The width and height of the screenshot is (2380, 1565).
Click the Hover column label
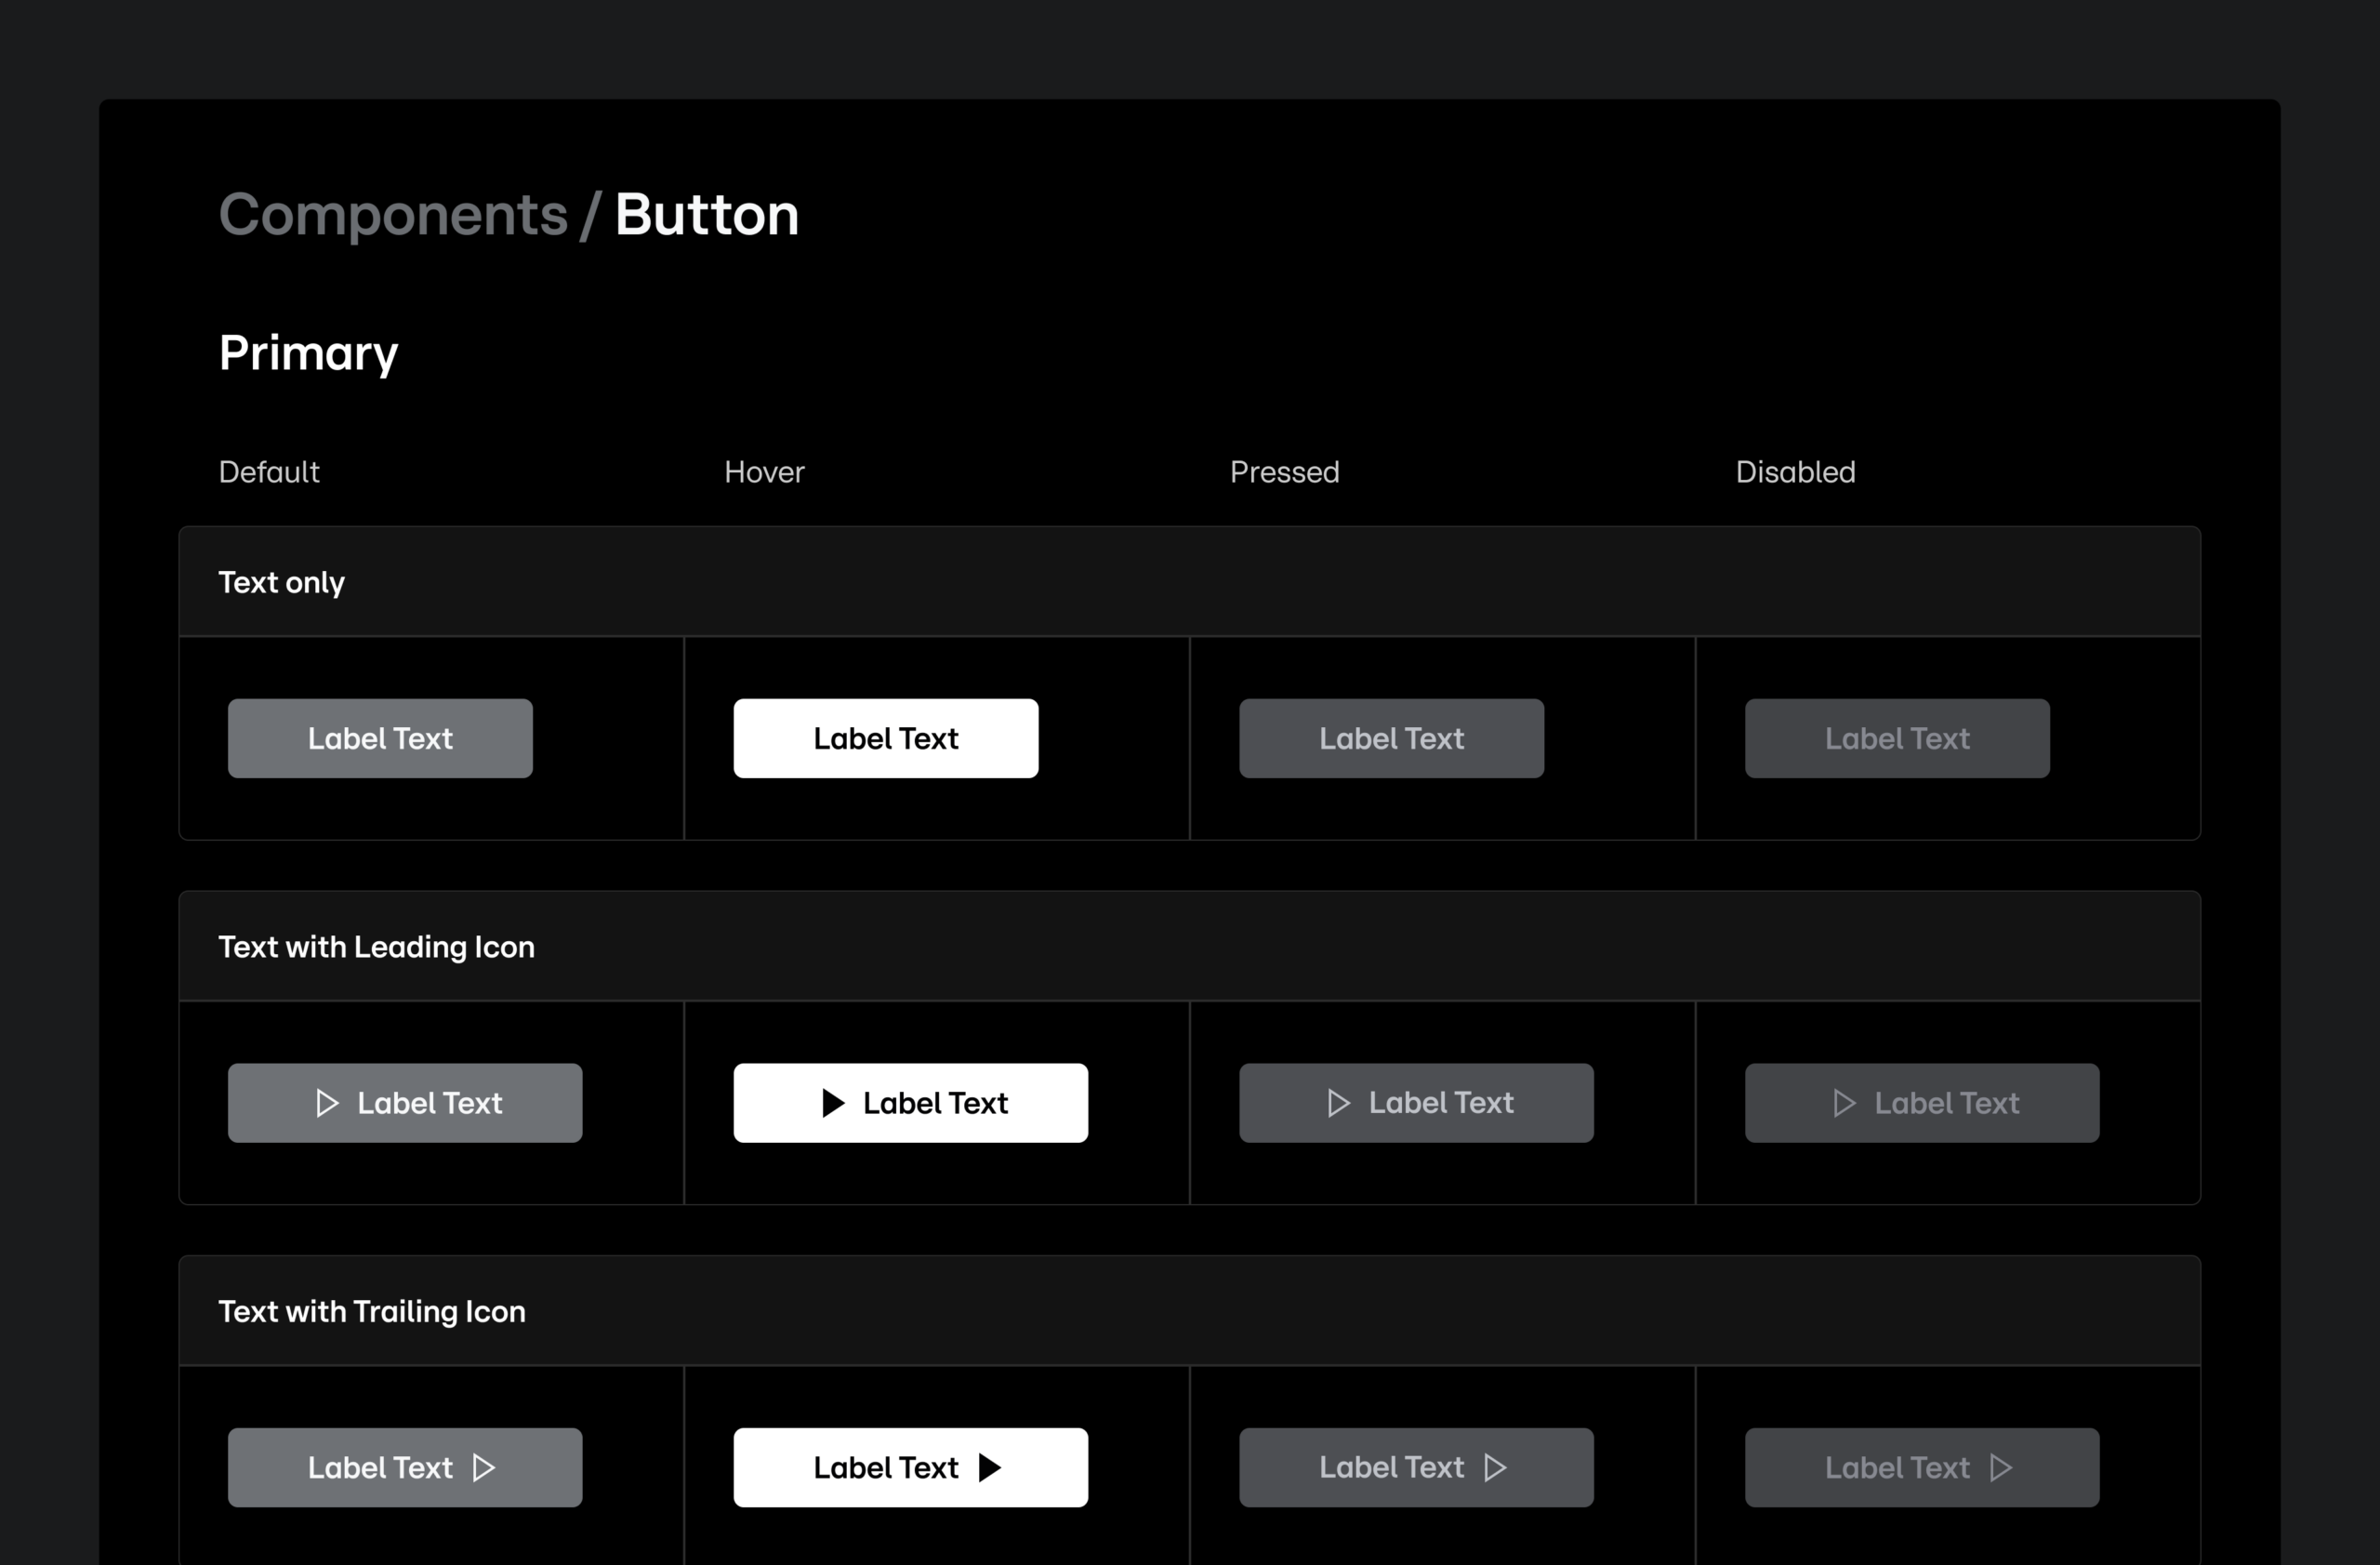click(x=764, y=472)
